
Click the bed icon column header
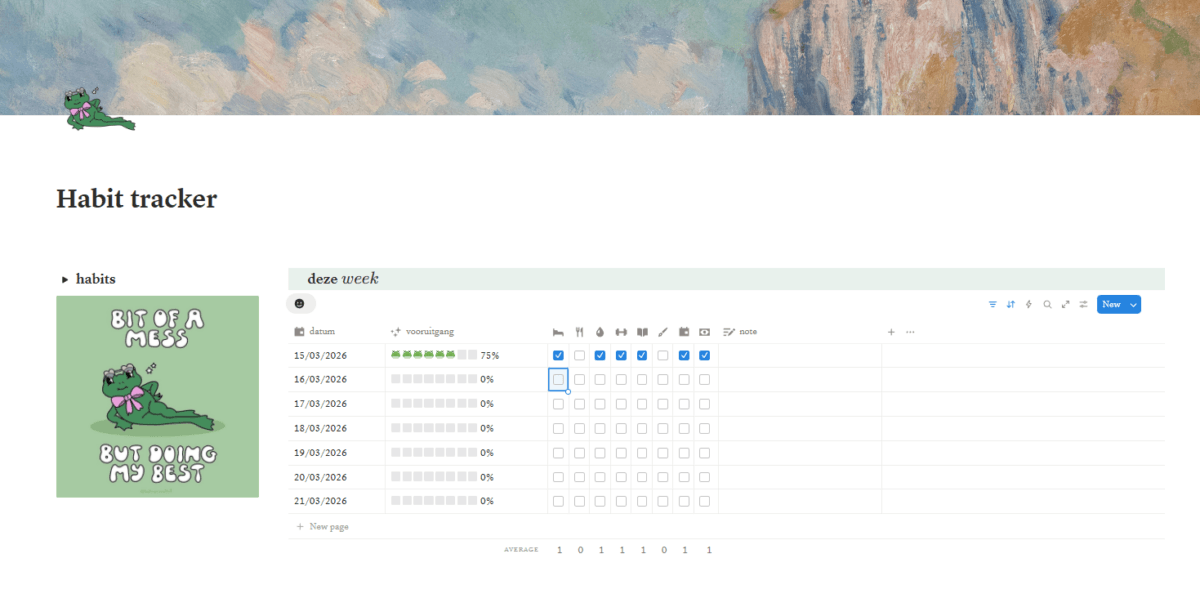pyautogui.click(x=558, y=332)
